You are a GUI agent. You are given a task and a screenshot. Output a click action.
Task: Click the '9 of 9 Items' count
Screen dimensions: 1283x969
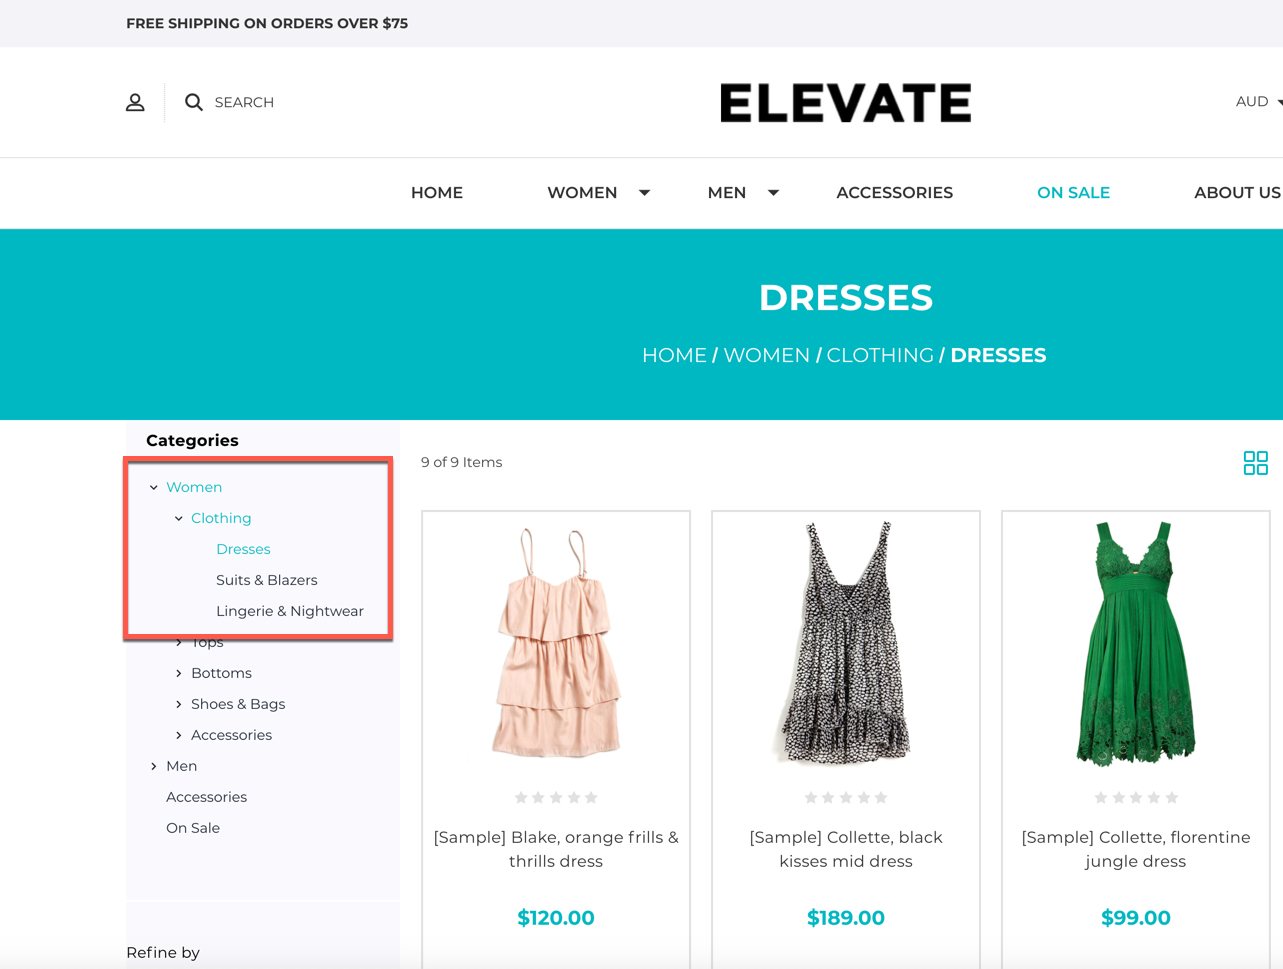click(x=461, y=462)
